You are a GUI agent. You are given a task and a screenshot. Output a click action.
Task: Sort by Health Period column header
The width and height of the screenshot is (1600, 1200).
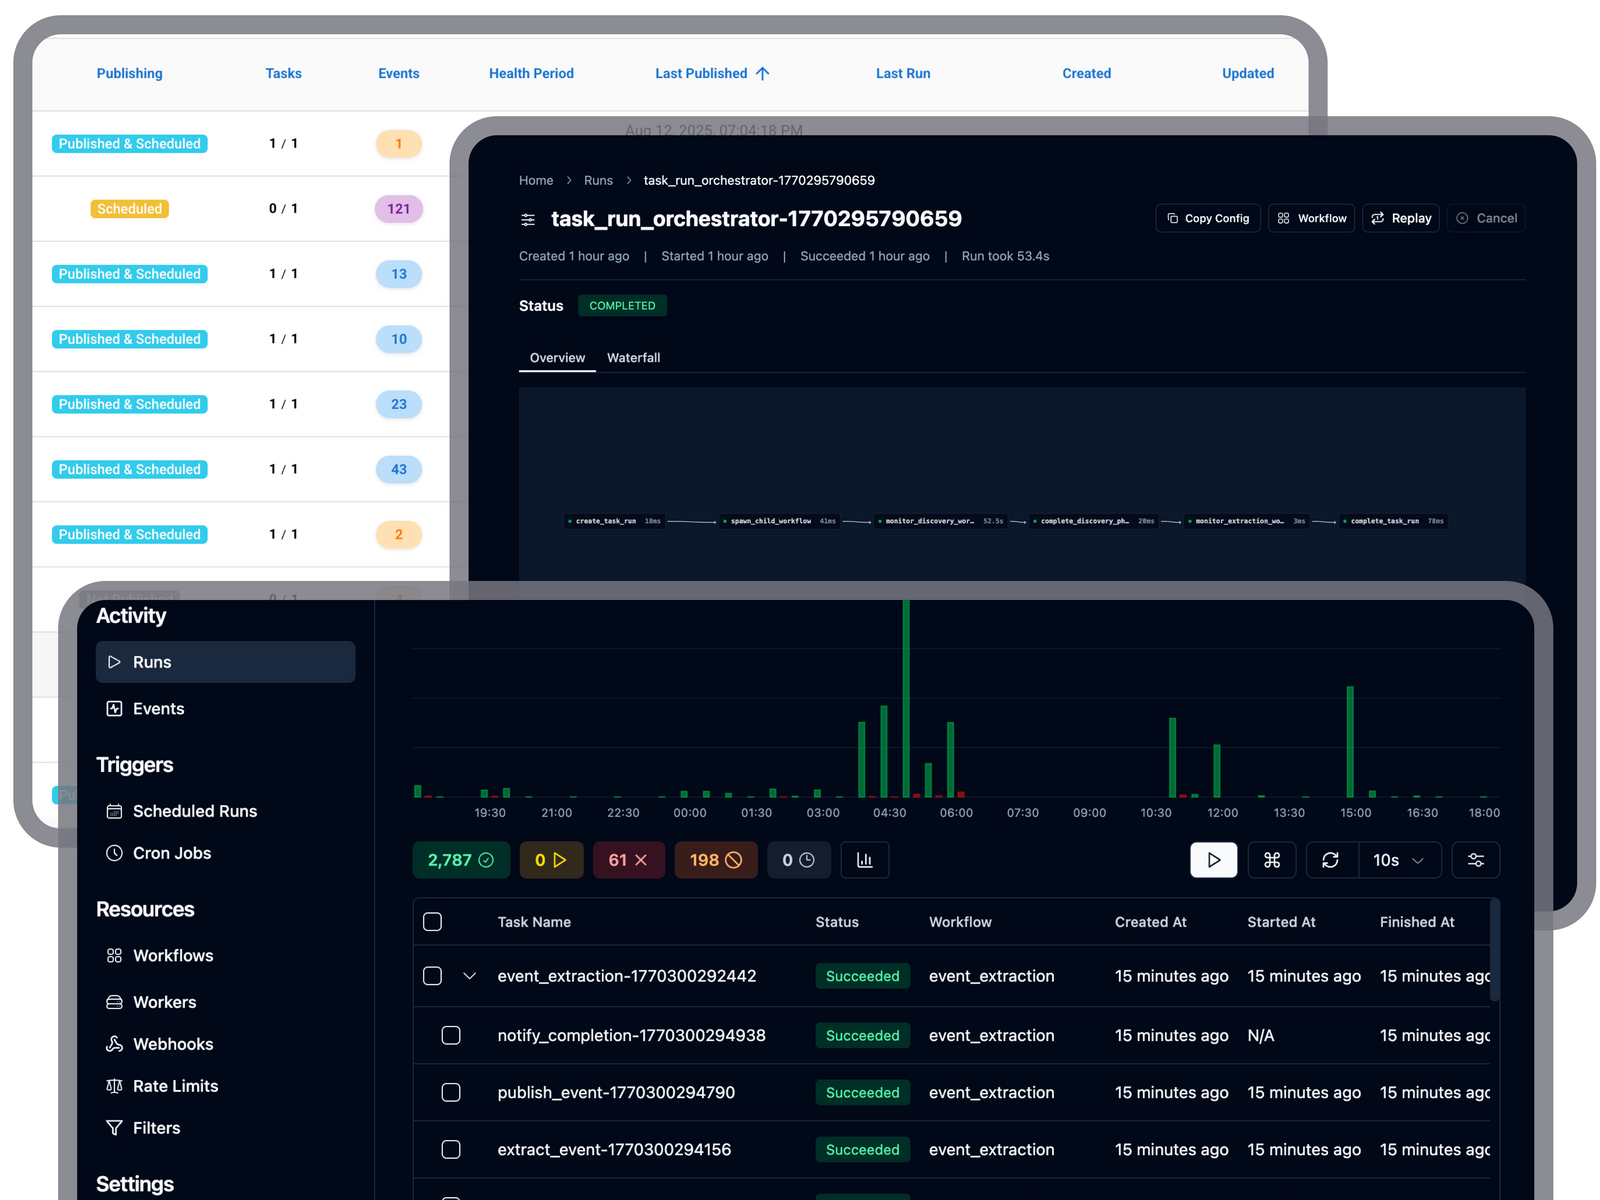pyautogui.click(x=531, y=73)
